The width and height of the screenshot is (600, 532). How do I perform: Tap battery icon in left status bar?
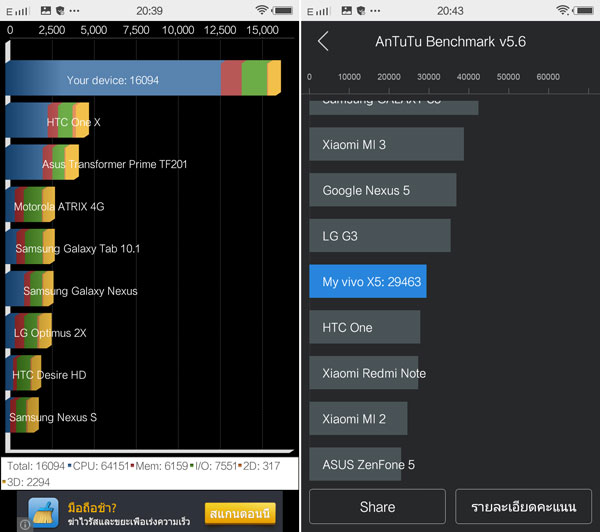tap(283, 10)
